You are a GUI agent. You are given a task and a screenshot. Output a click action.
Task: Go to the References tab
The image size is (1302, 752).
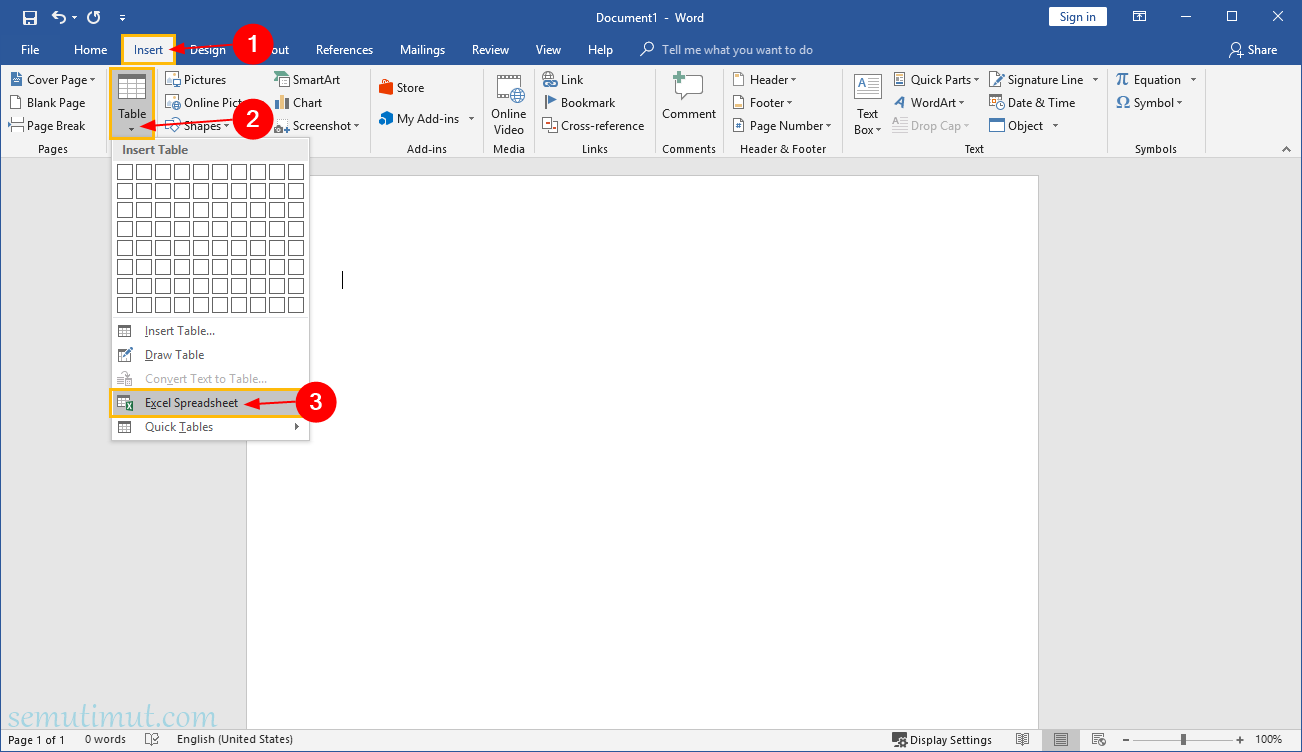344,50
